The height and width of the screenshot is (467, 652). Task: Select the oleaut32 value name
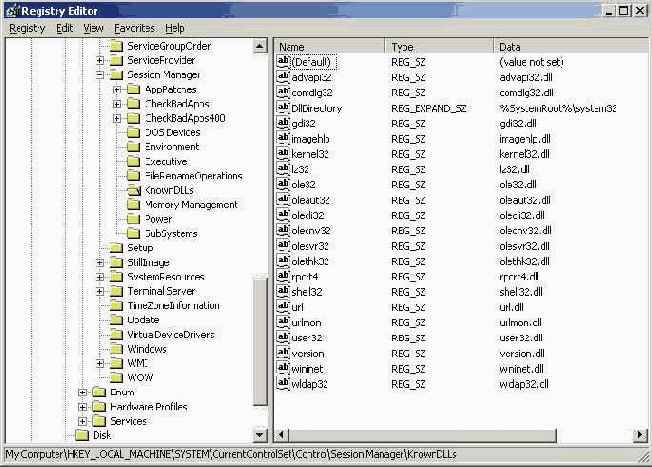(x=310, y=200)
